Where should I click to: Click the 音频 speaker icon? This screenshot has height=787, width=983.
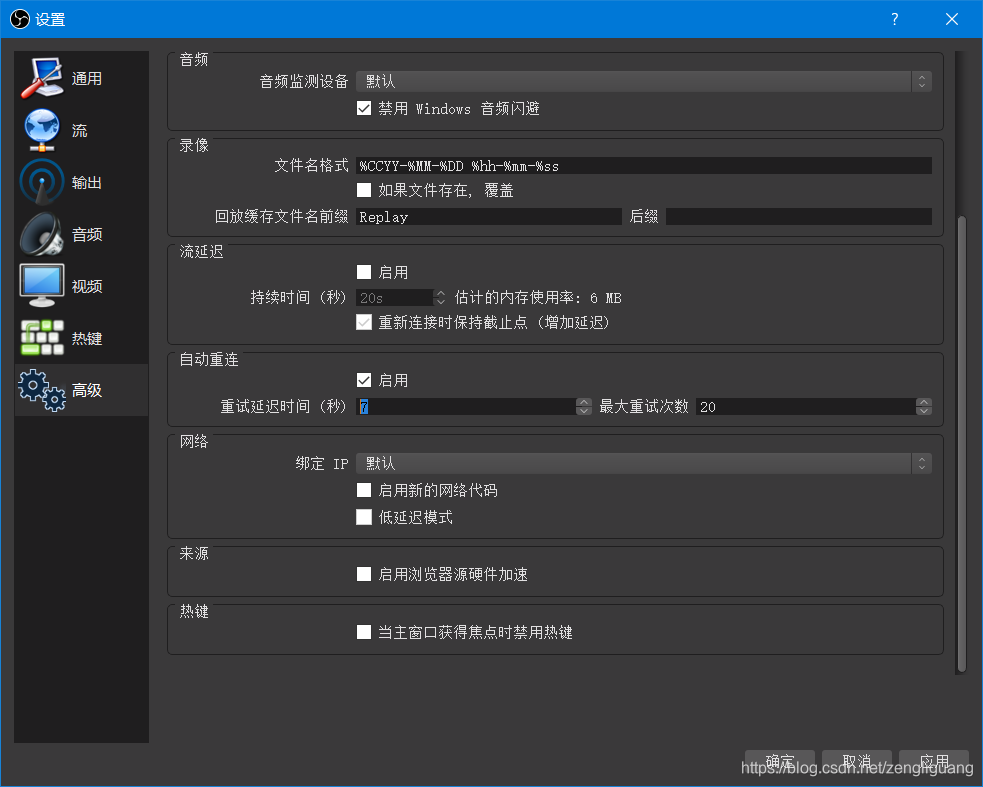click(x=41, y=233)
